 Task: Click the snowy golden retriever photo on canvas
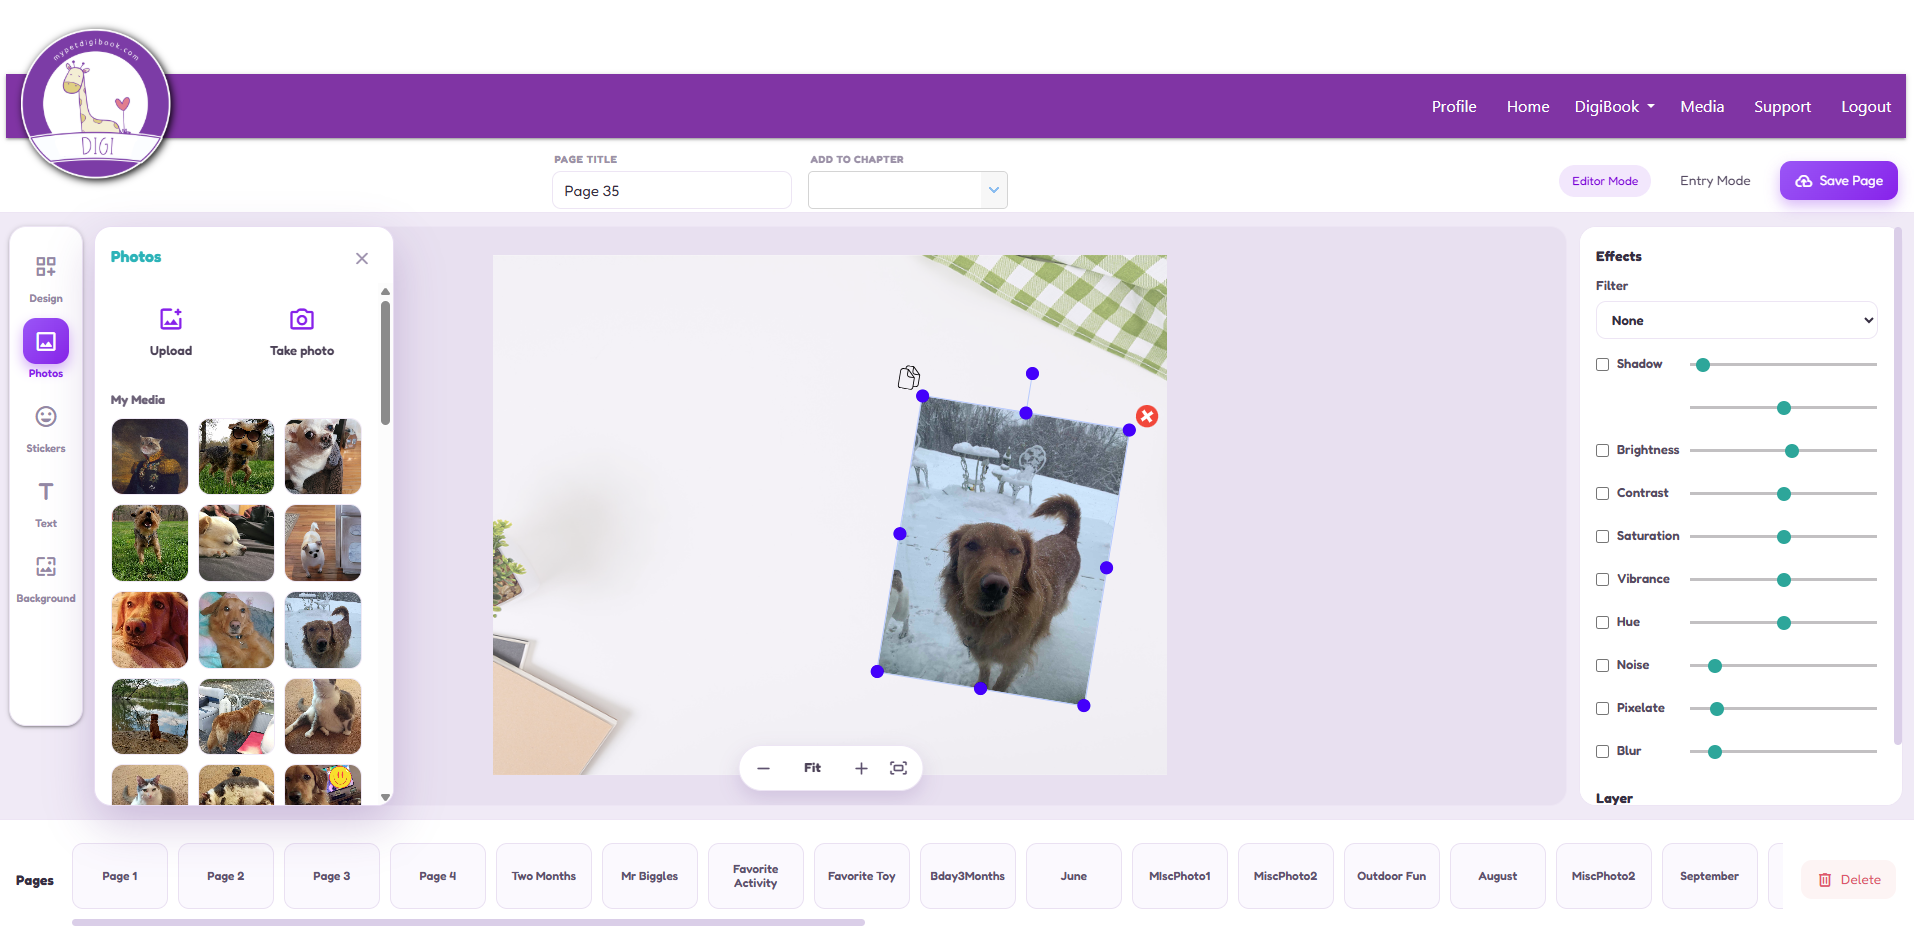pyautogui.click(x=1003, y=550)
